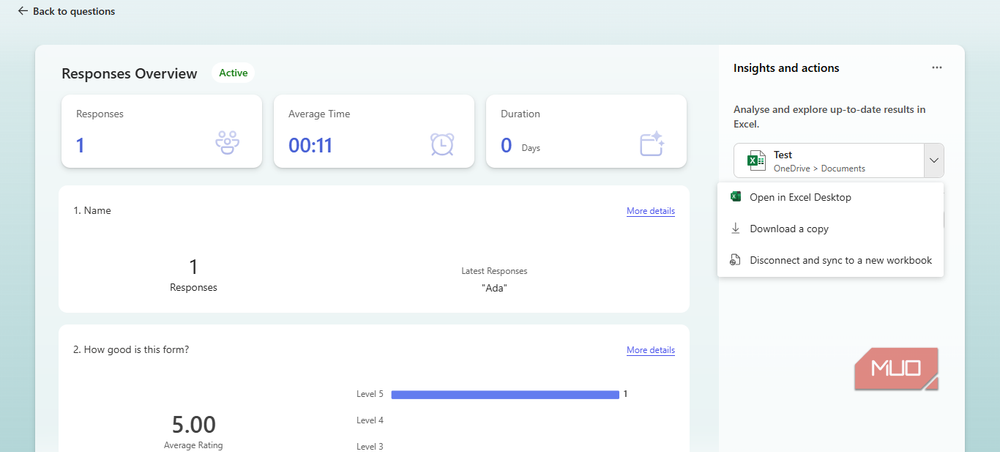Image resolution: width=1000 pixels, height=452 pixels.
Task: Click the 2. How good is this form title
Action: coord(131,349)
